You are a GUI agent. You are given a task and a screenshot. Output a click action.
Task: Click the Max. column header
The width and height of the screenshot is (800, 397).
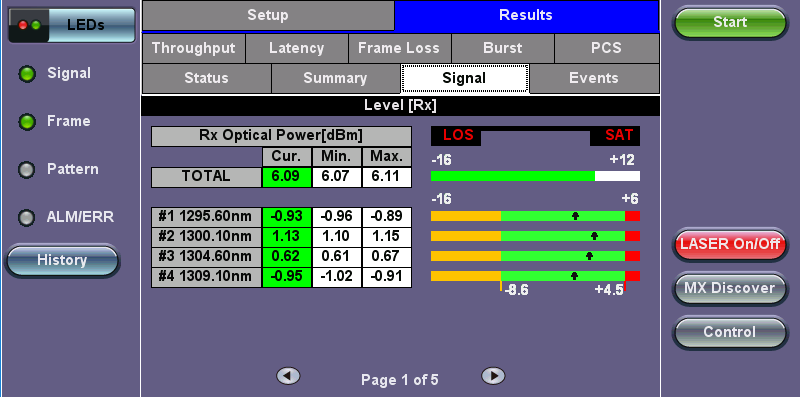pyautogui.click(x=387, y=157)
